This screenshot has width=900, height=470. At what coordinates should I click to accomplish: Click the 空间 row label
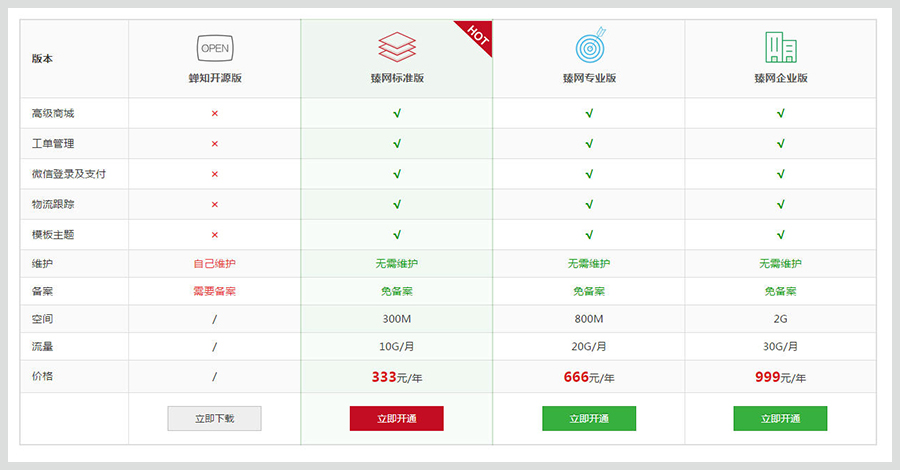click(x=42, y=319)
